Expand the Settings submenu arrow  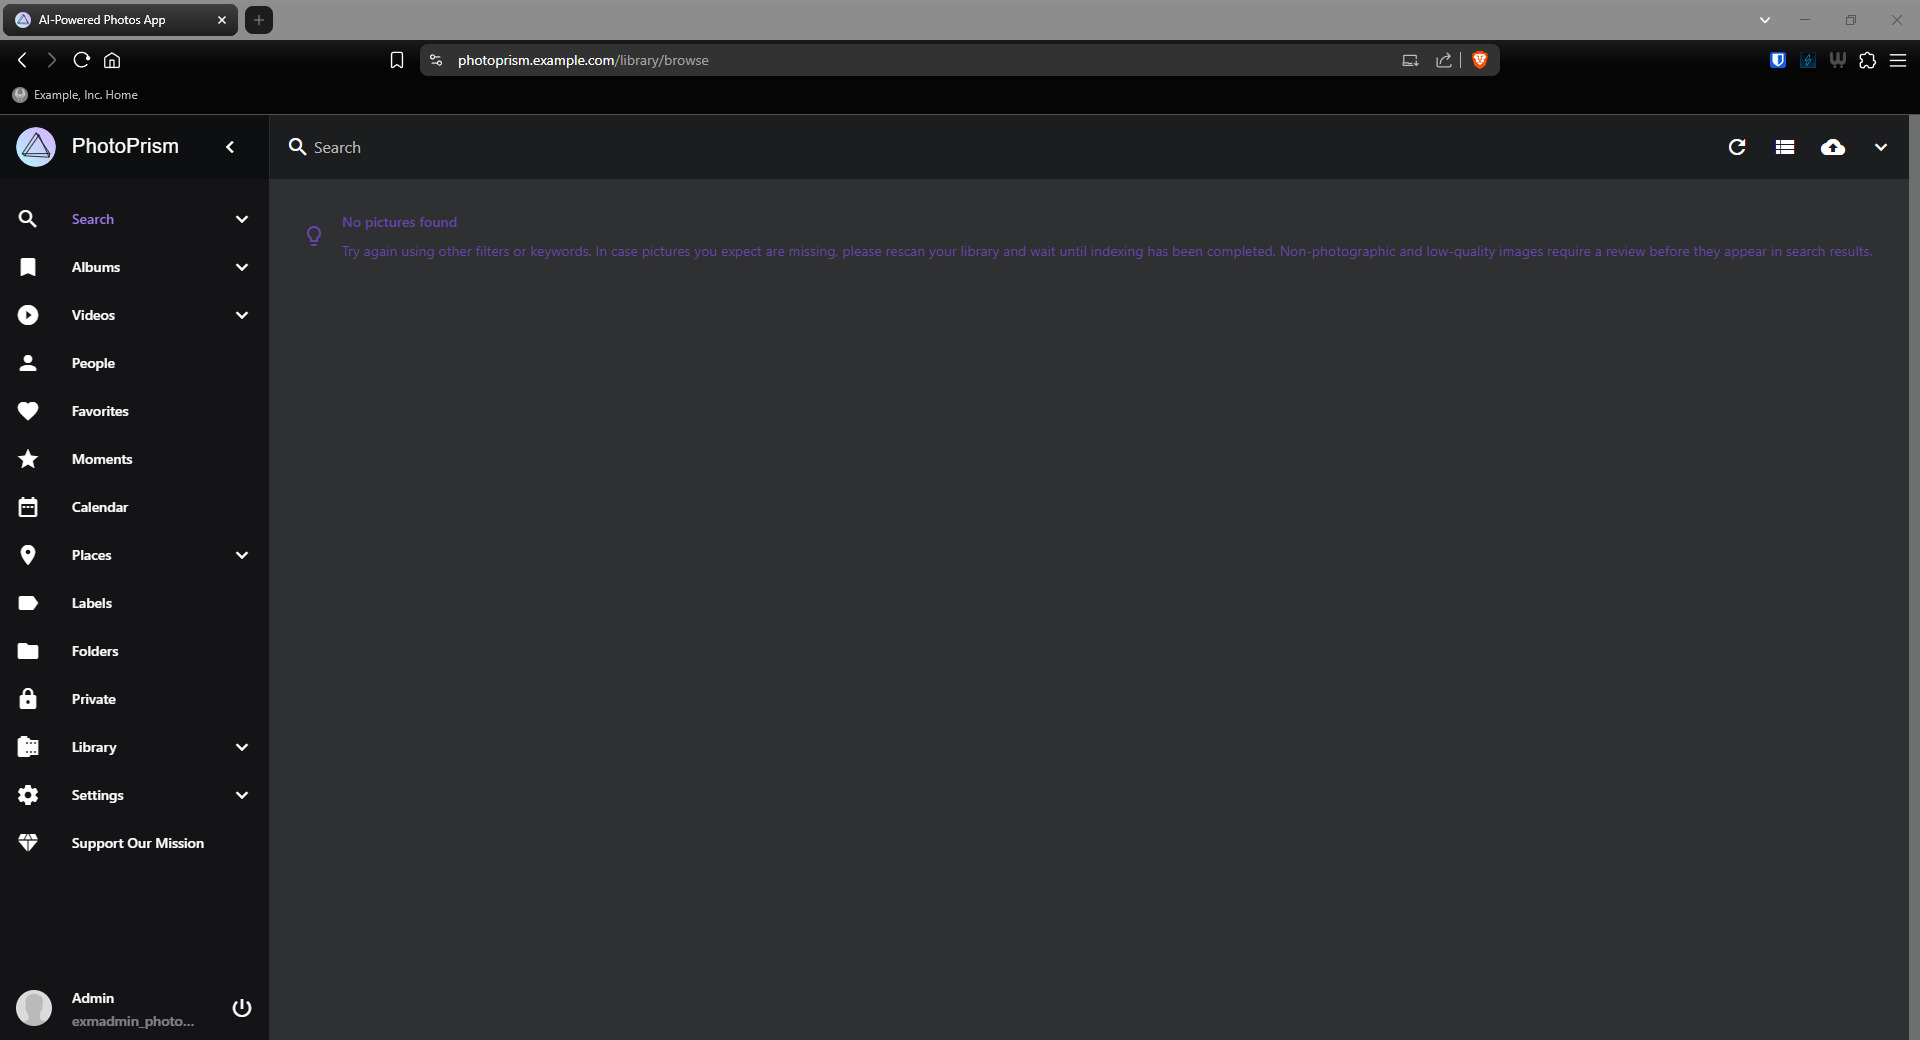pos(242,795)
